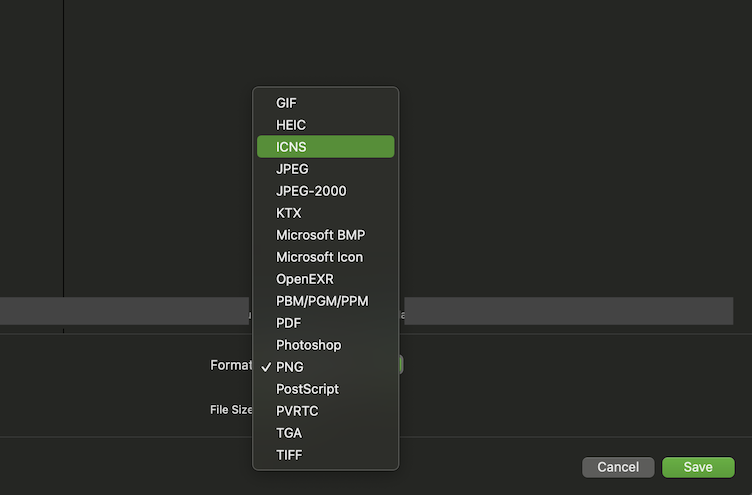
Task: Choose Photoshop format option
Action: click(308, 345)
